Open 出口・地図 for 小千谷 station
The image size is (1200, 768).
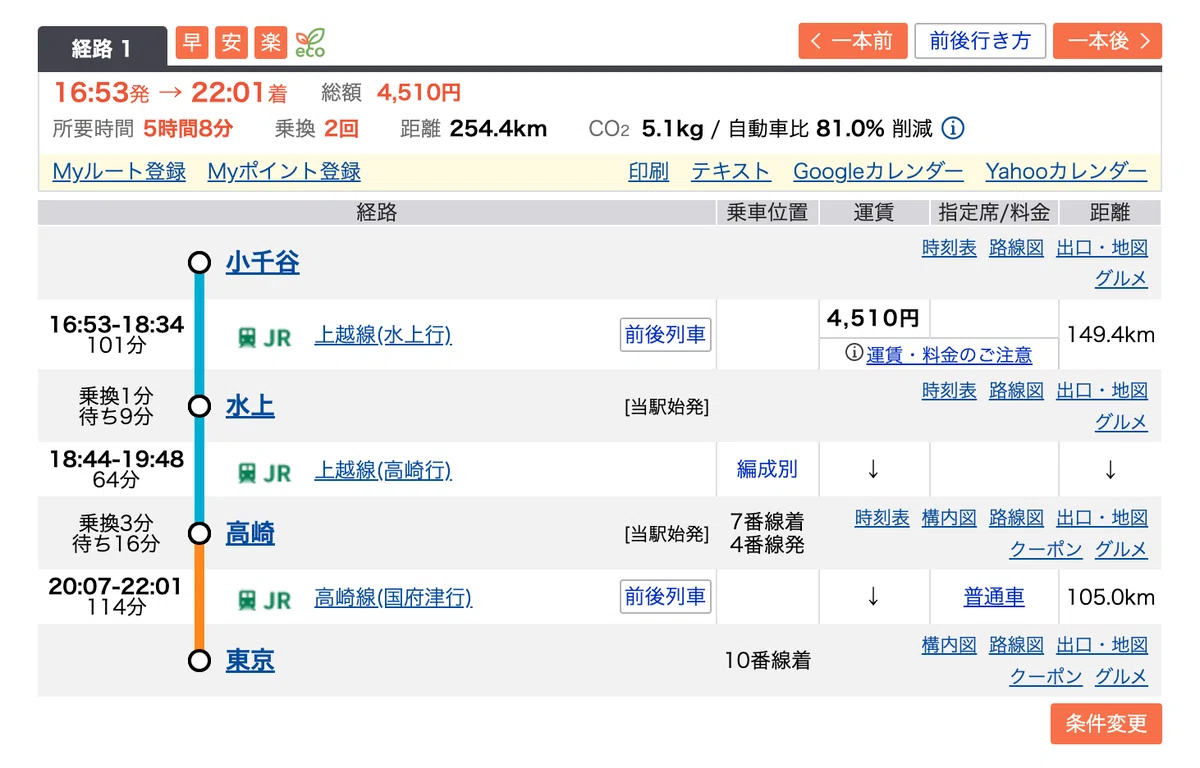pyautogui.click(x=1102, y=248)
